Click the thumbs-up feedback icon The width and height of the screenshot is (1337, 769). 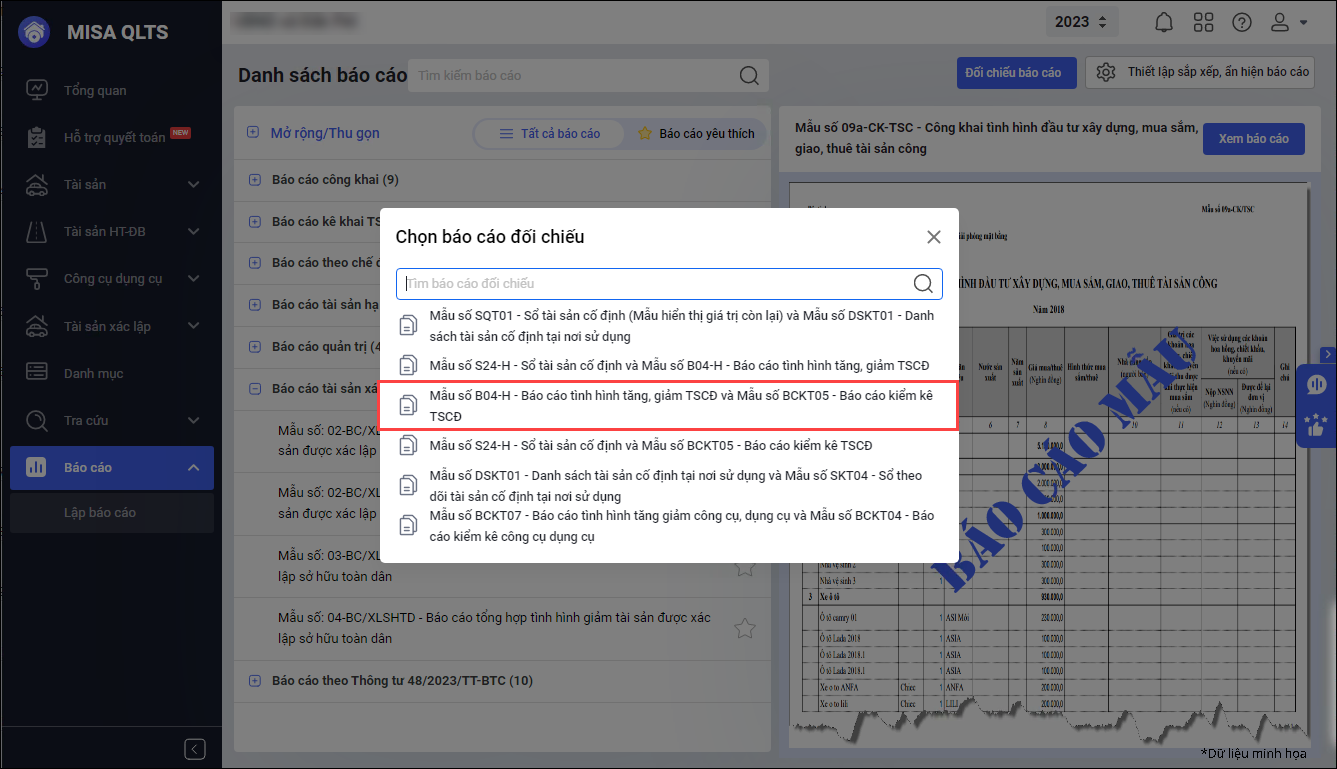pos(1317,425)
